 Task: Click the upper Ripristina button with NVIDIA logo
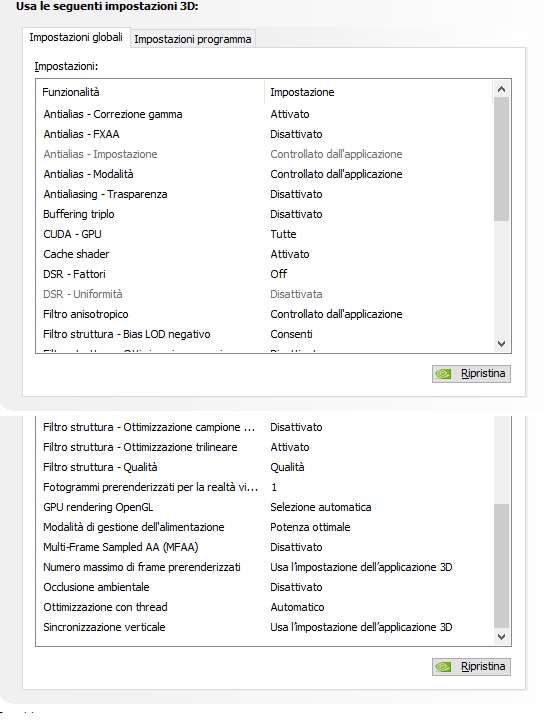coord(471,374)
